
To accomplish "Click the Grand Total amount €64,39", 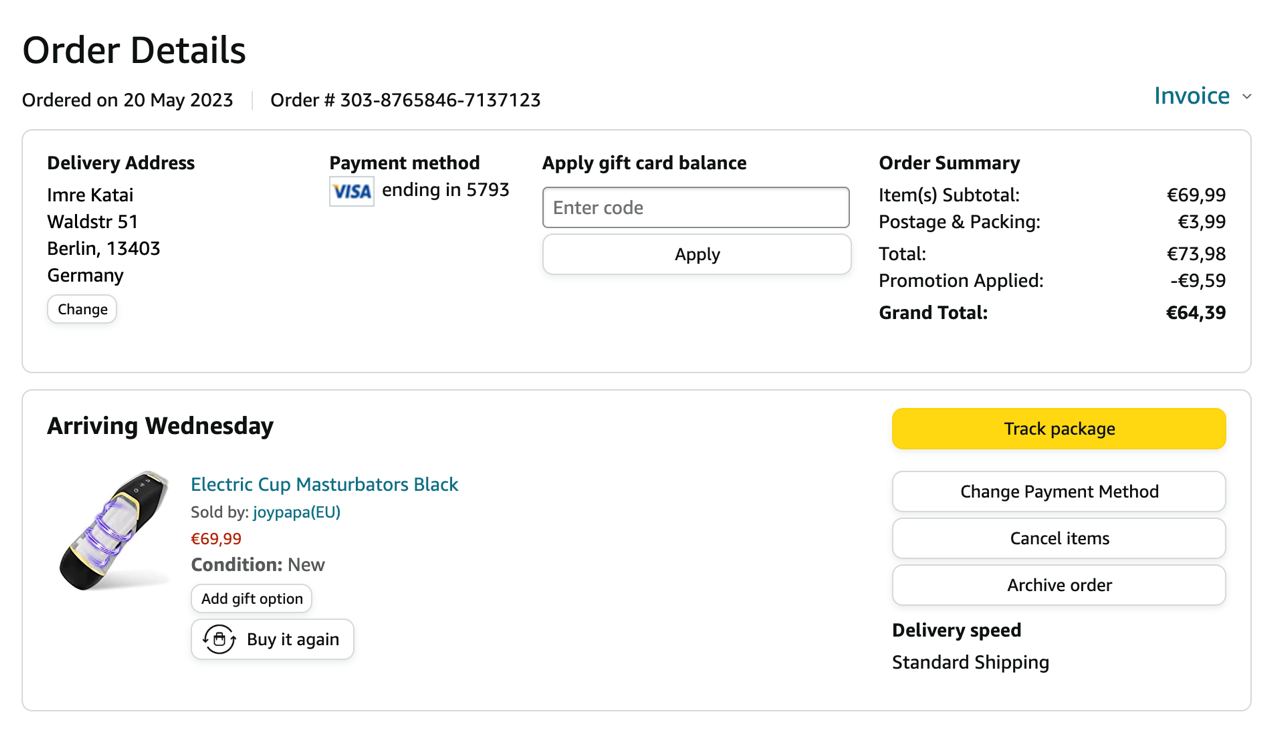I will 1195,313.
